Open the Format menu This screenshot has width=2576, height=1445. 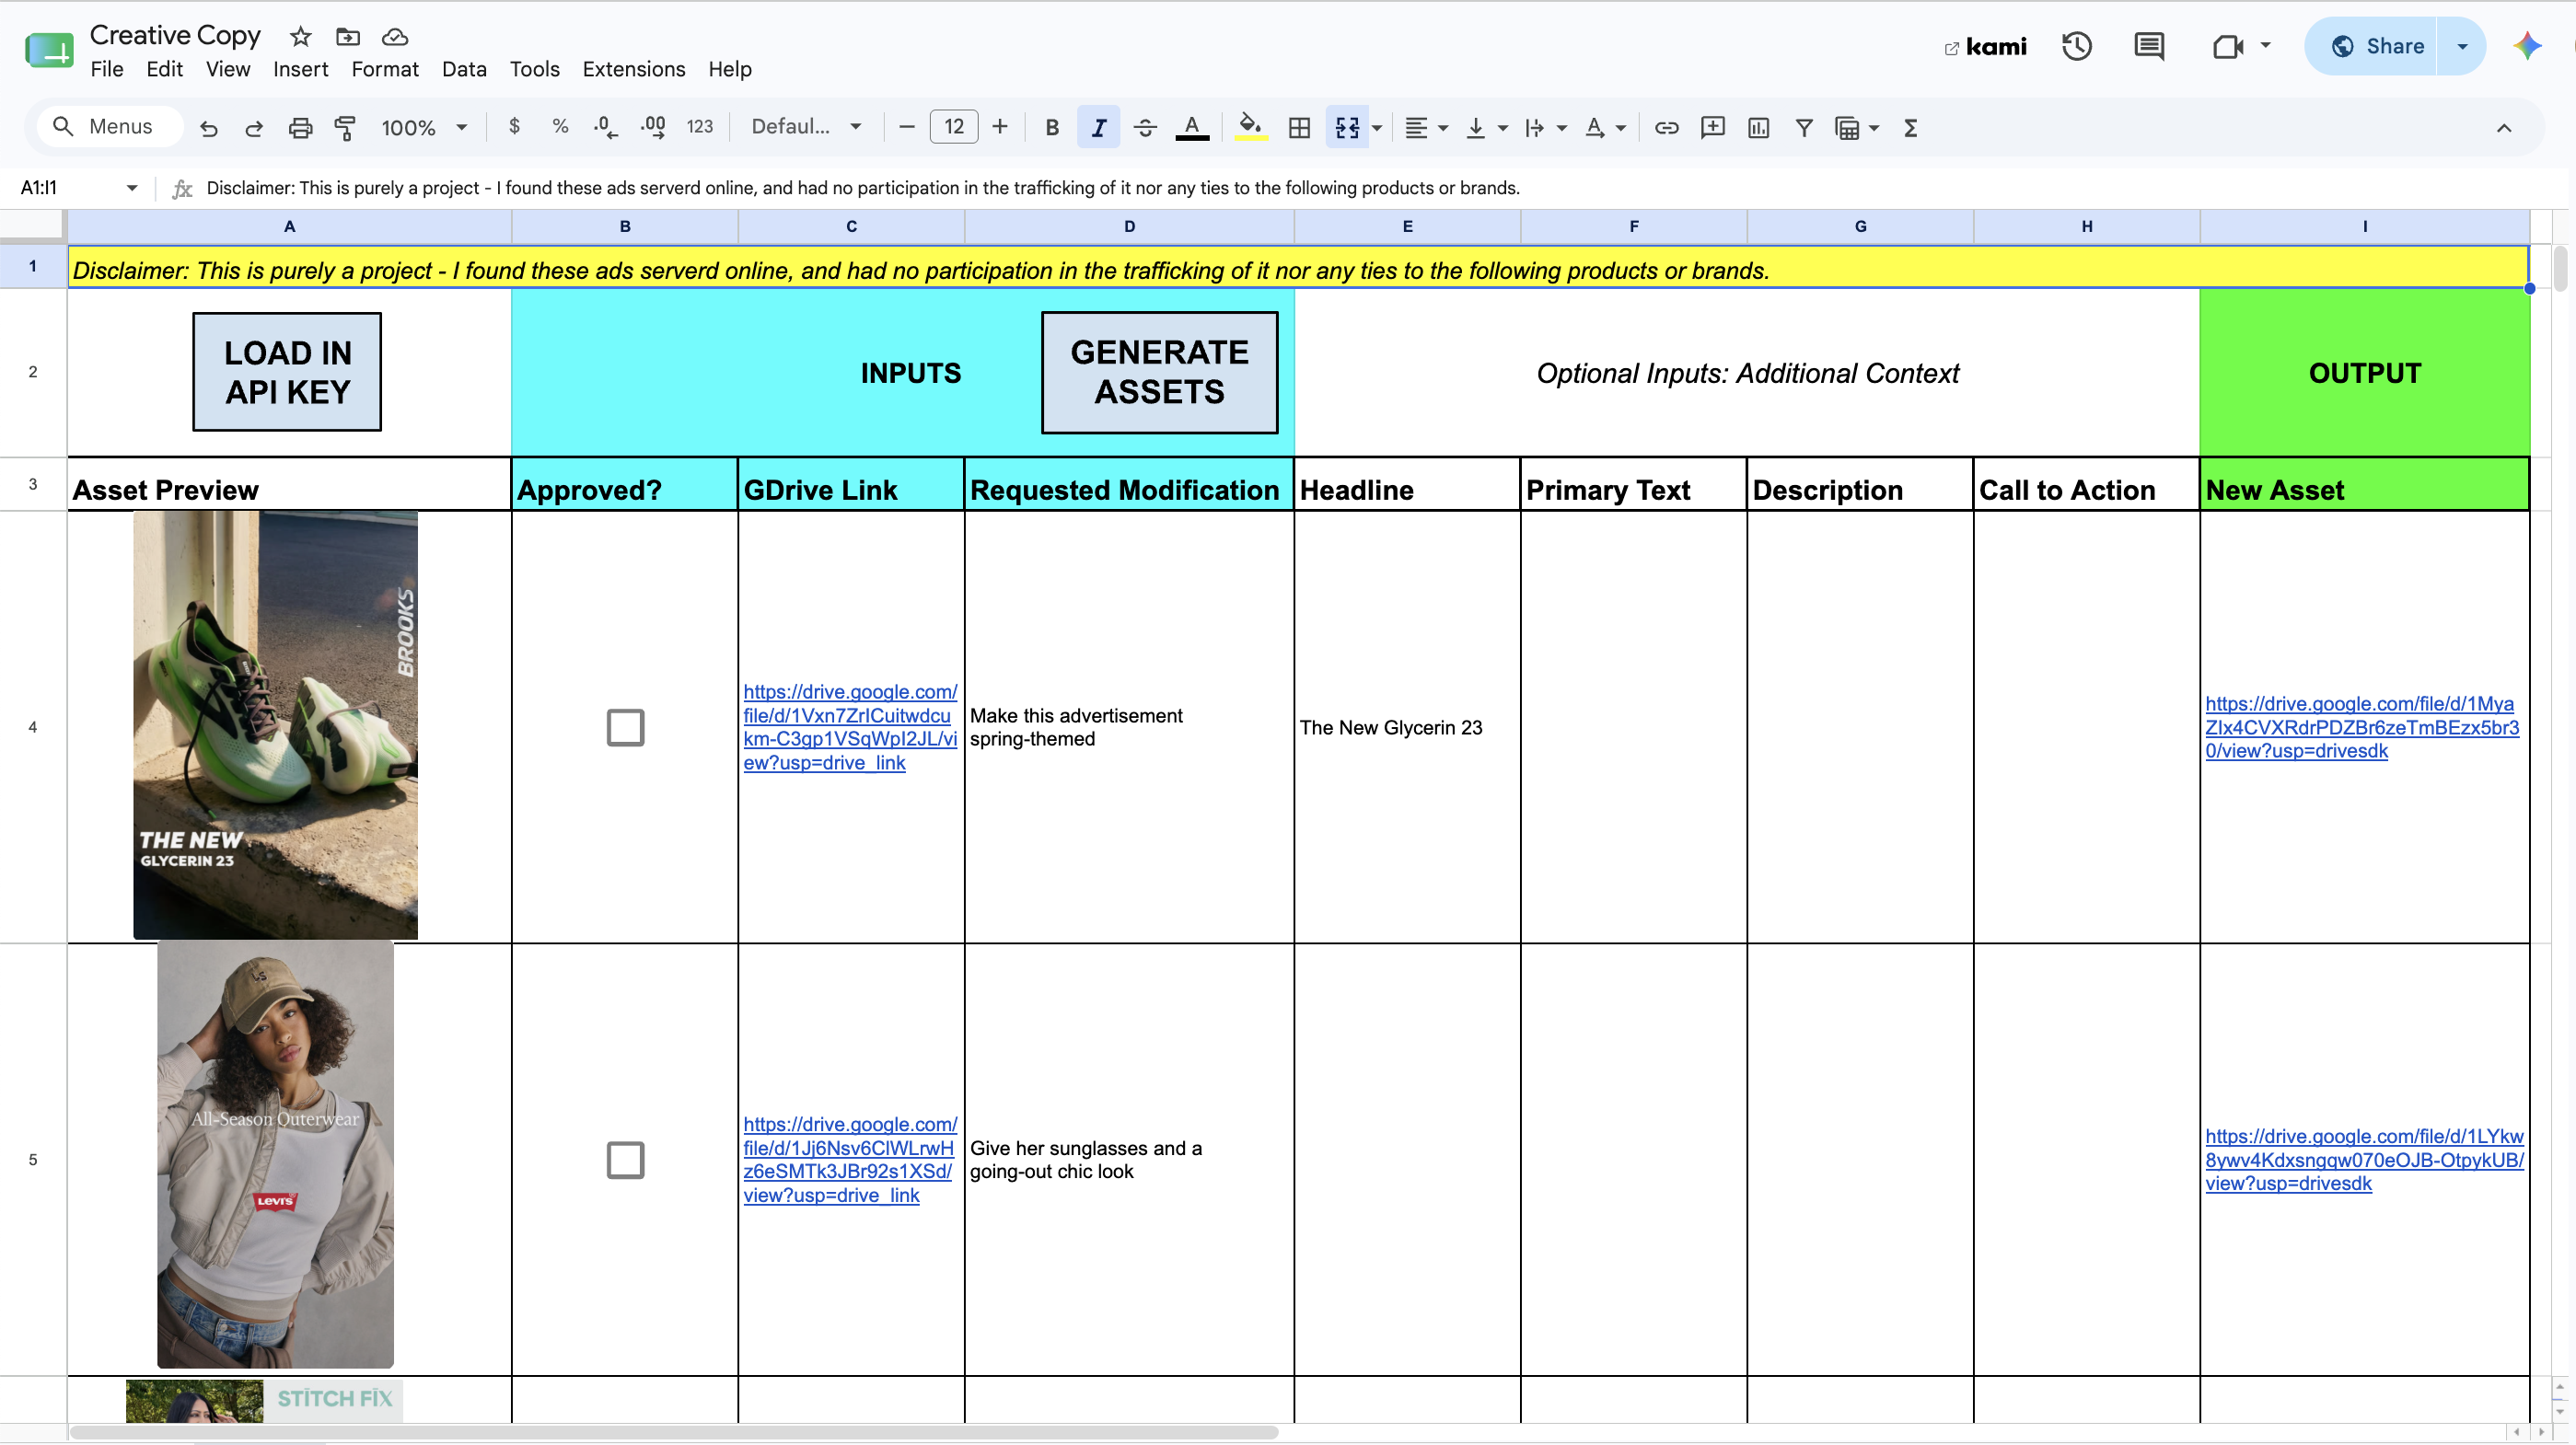pyautogui.click(x=385, y=69)
